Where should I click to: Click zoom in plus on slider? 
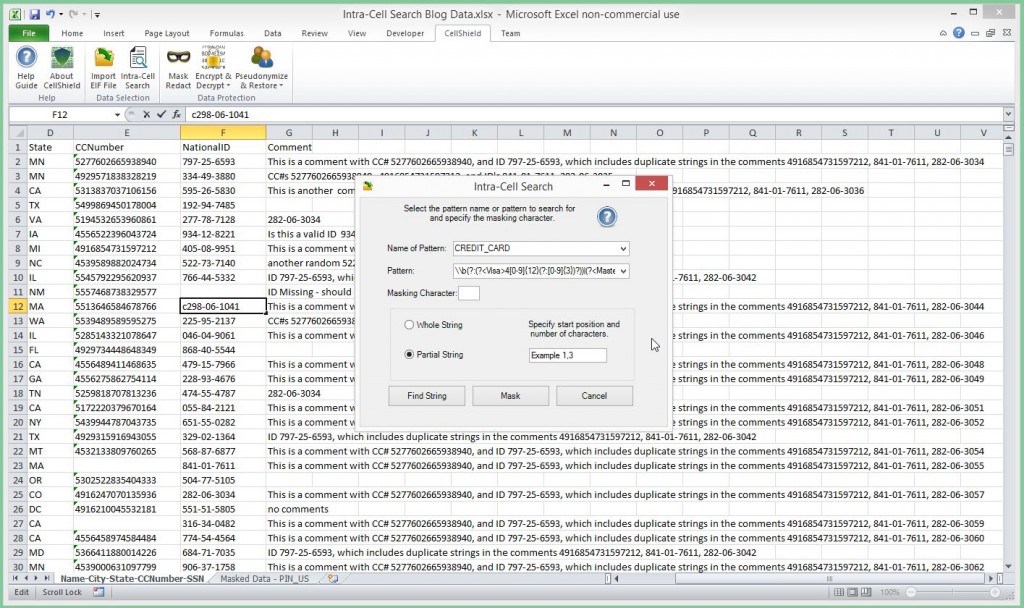[x=995, y=592]
